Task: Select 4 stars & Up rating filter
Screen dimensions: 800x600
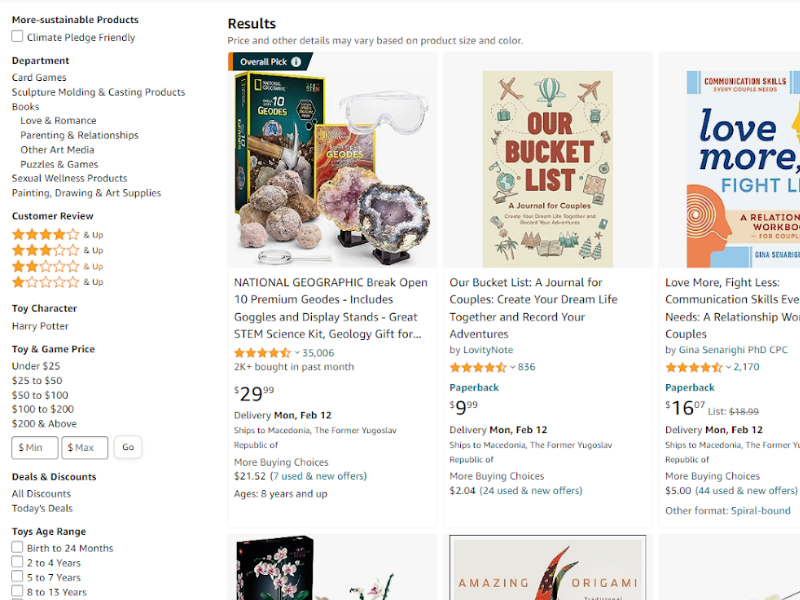Action: pos(58,235)
